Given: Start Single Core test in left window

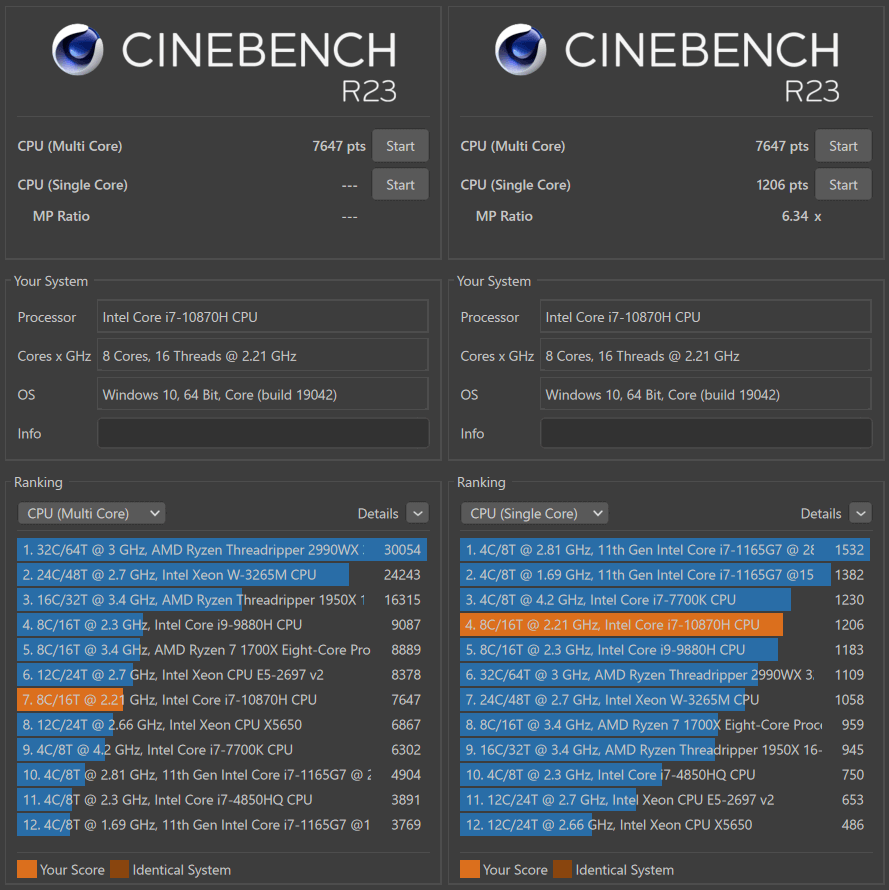Looking at the screenshot, I should (x=400, y=184).
